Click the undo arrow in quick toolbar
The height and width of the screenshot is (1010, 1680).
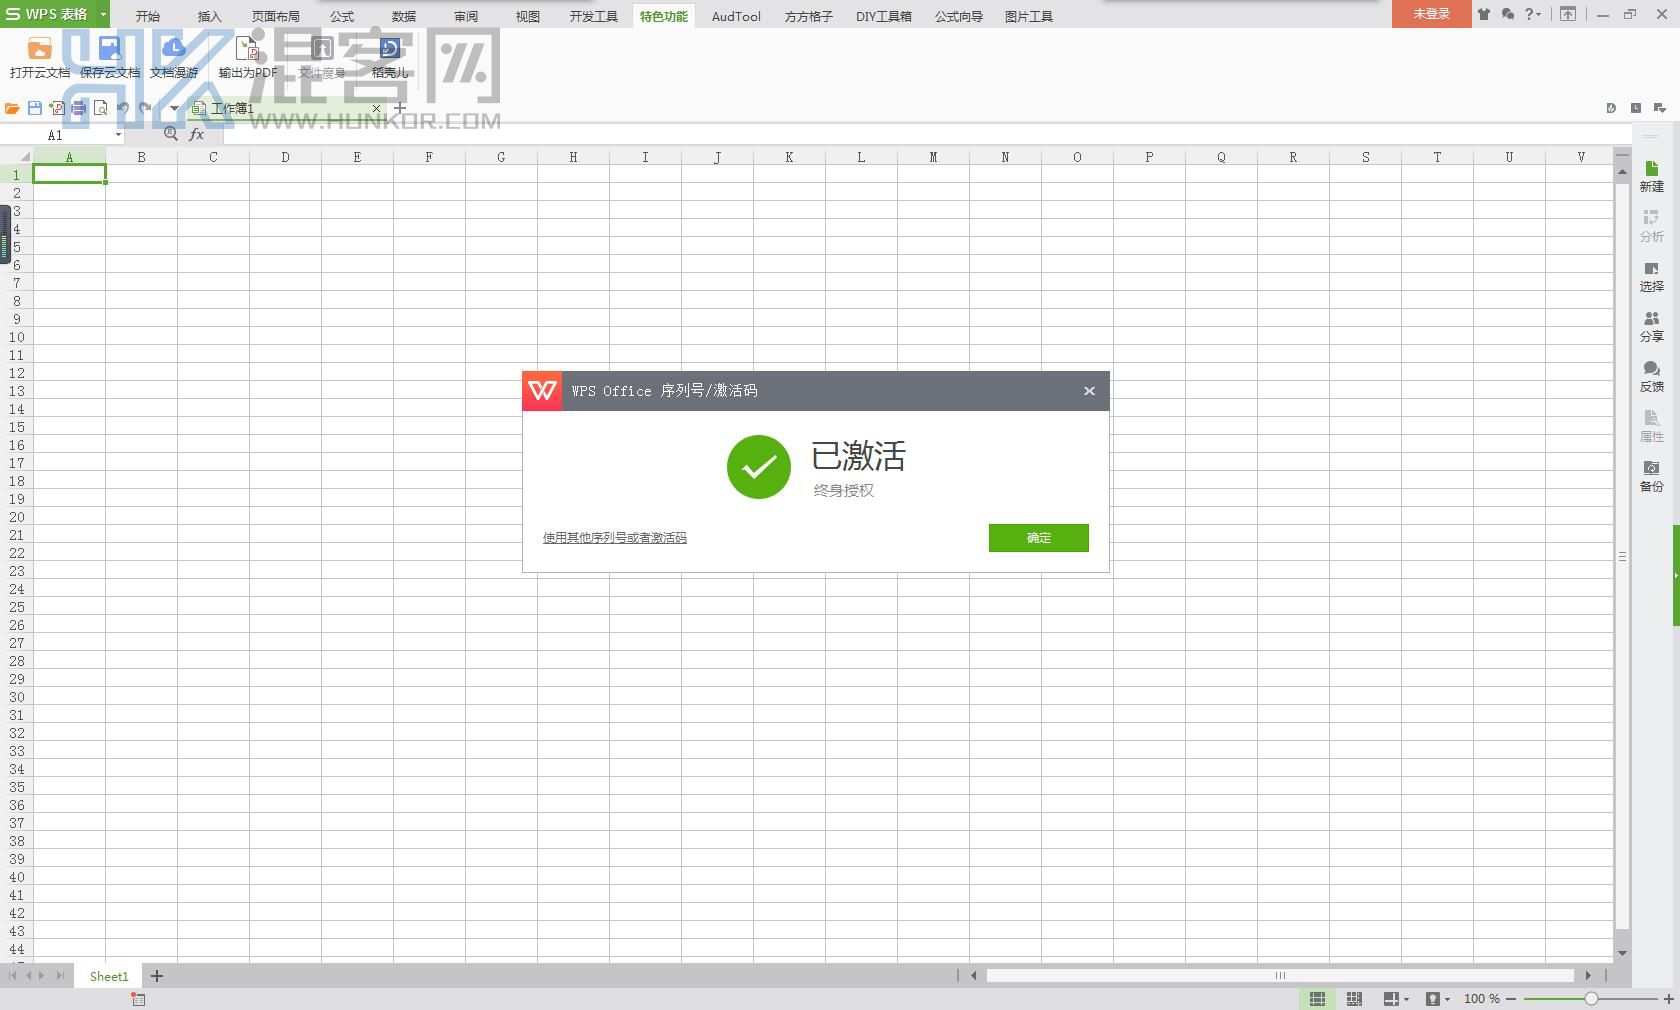[123, 108]
